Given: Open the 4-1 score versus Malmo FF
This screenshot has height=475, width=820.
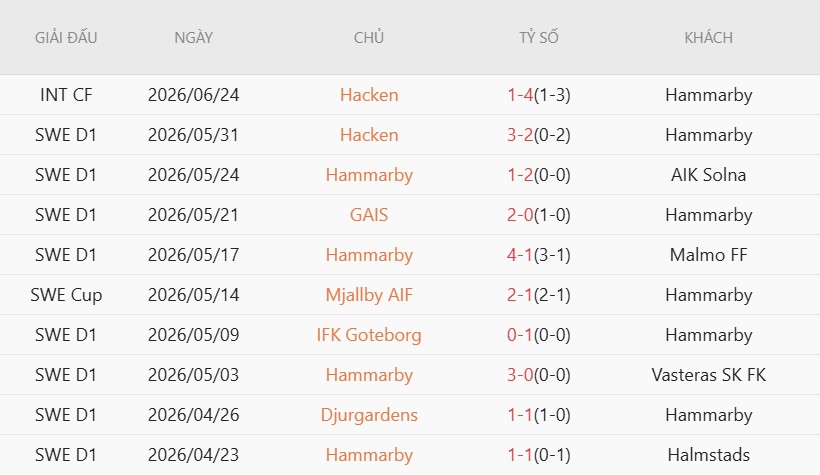Looking at the screenshot, I should coord(520,255).
